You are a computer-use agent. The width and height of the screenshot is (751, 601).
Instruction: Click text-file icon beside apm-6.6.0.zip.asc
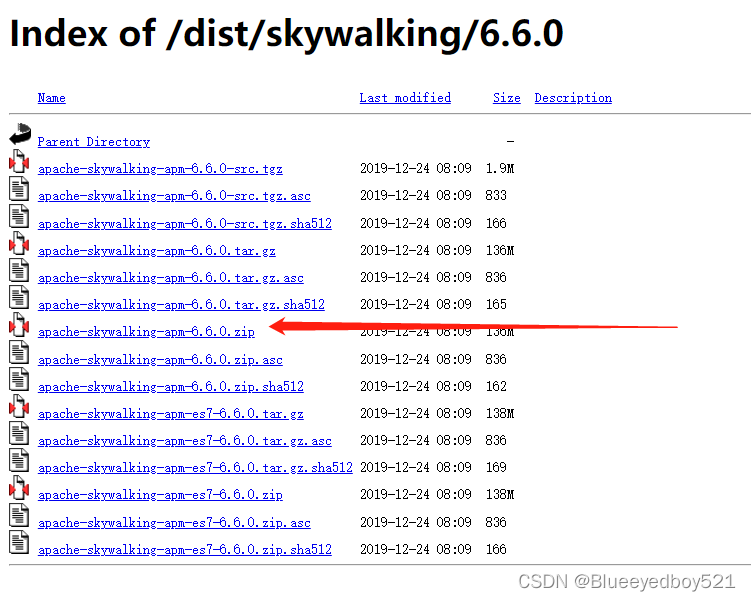click(x=19, y=352)
